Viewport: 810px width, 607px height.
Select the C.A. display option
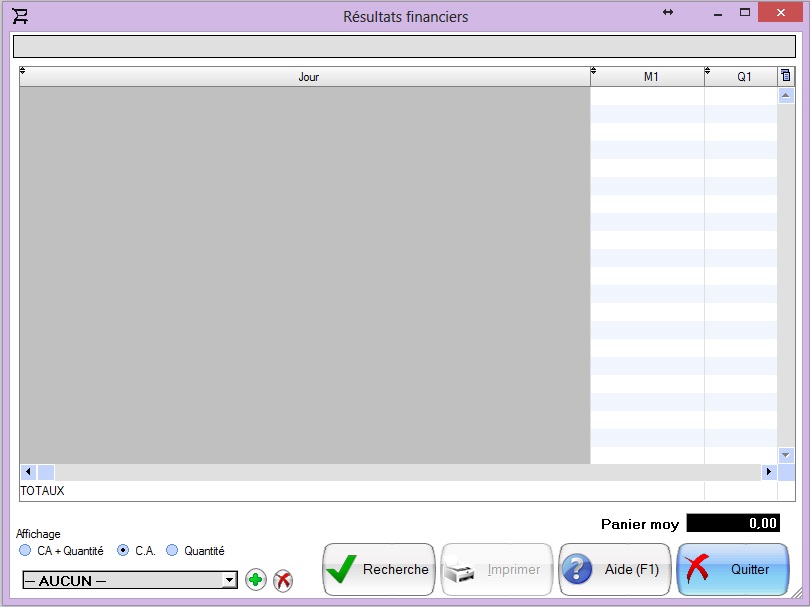124,551
